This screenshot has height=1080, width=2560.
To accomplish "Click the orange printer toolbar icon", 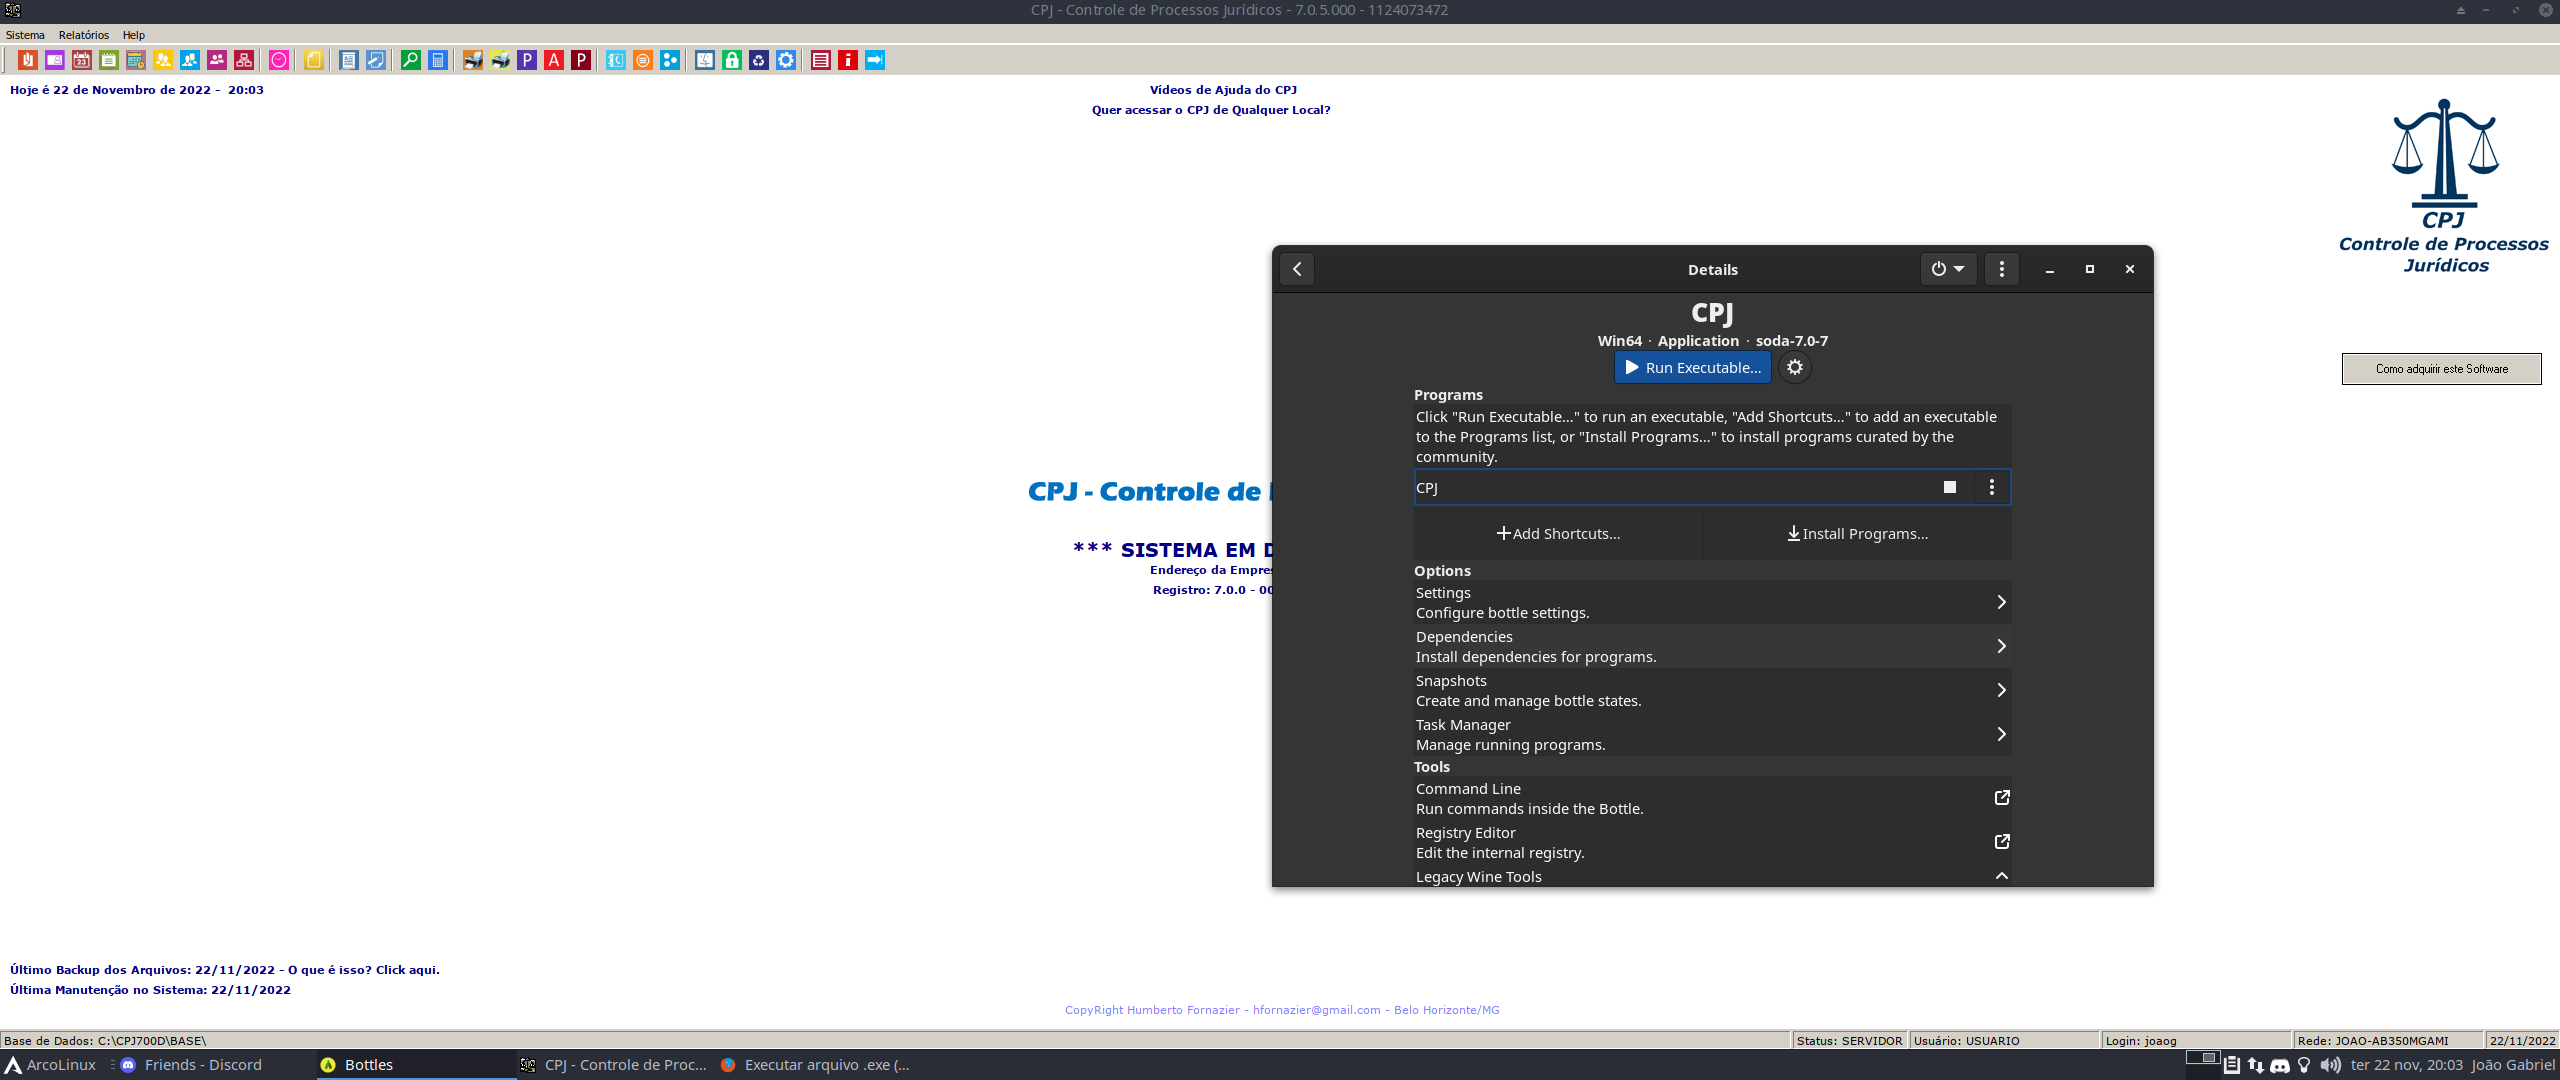I will click(473, 60).
